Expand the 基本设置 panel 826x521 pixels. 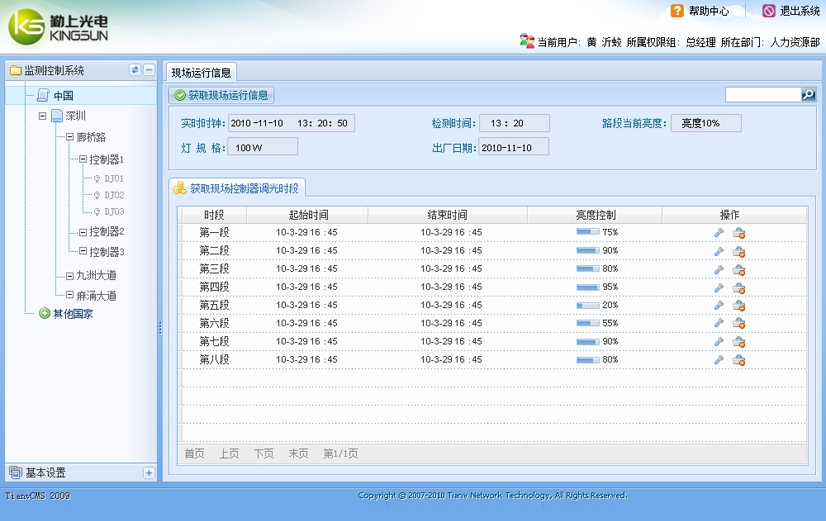point(149,473)
